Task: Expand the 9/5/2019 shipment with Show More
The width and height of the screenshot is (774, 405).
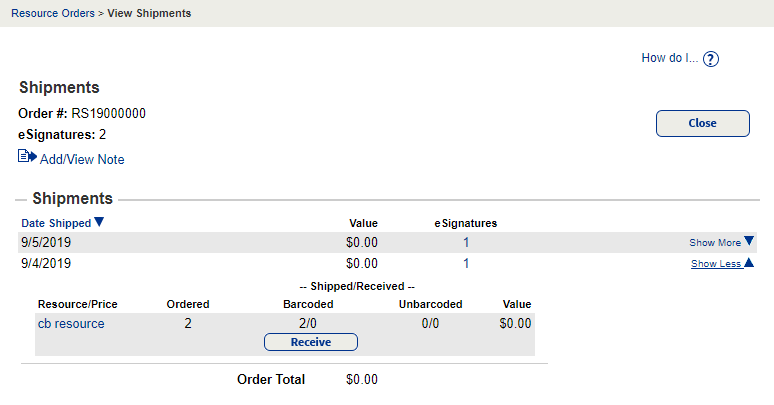Action: (x=715, y=243)
